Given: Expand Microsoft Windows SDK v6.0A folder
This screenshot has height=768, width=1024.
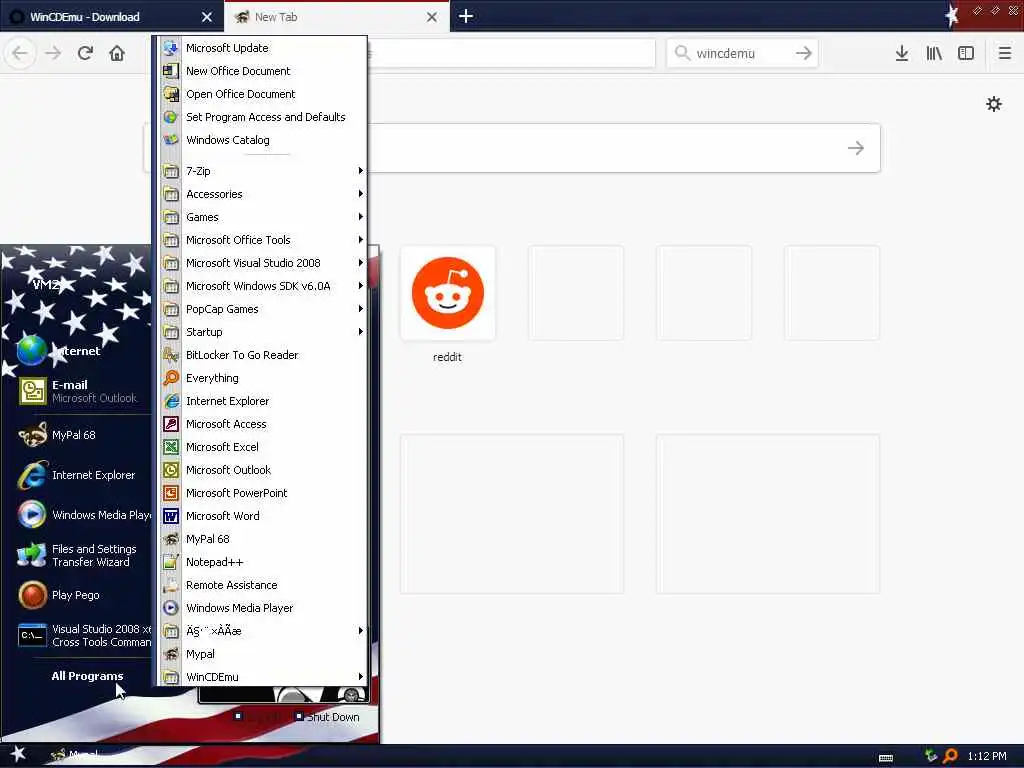Looking at the screenshot, I should pos(263,286).
